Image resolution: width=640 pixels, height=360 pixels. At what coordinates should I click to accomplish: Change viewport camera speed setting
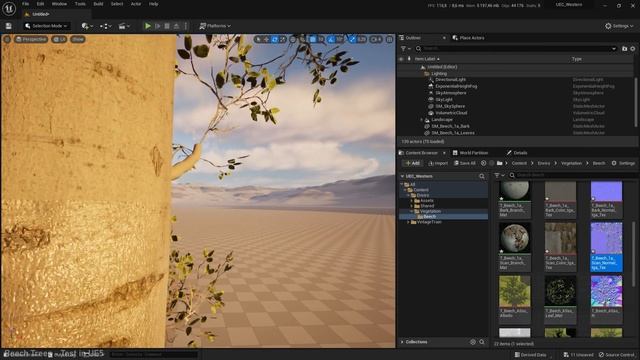376,40
